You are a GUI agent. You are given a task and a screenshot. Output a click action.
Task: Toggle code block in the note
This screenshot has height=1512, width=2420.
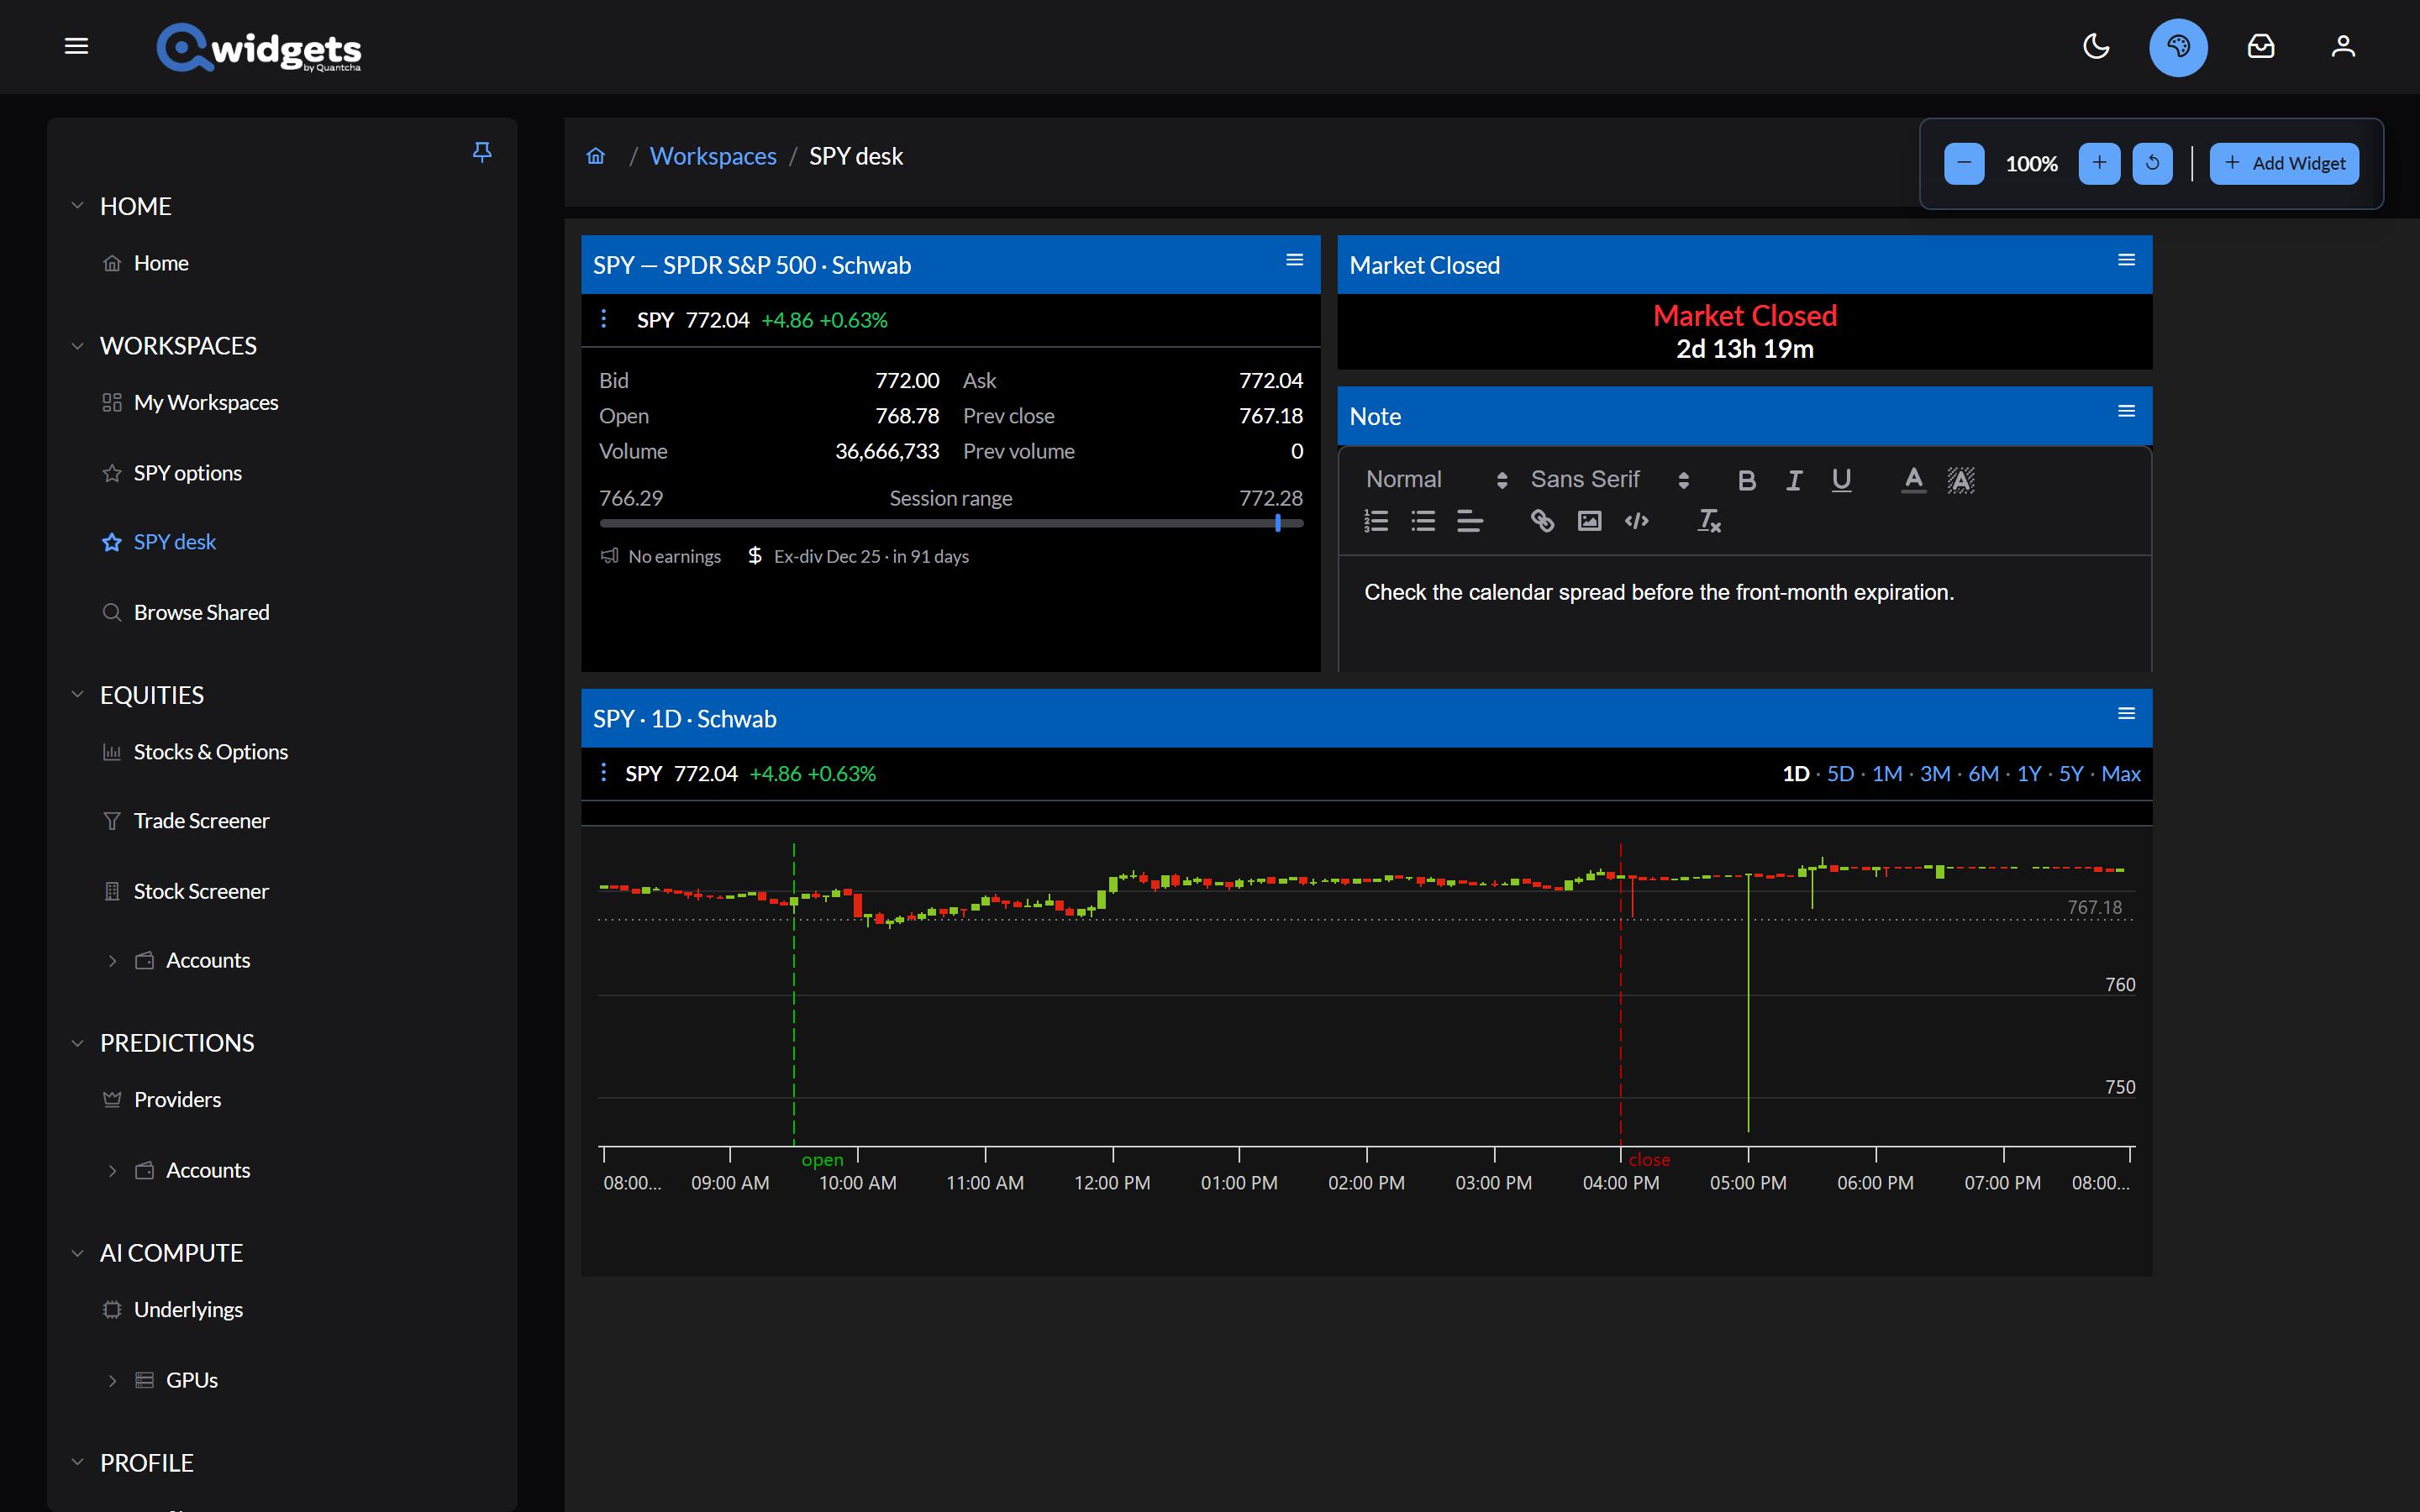tap(1636, 521)
